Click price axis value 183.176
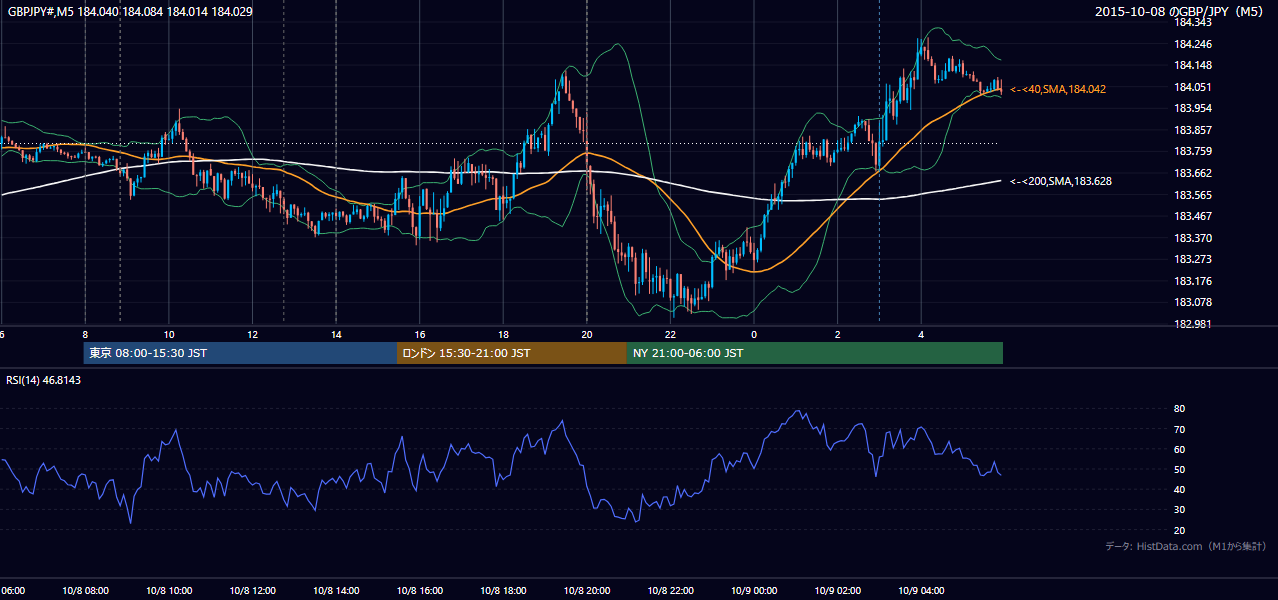The height and width of the screenshot is (600, 1278). (x=1192, y=281)
